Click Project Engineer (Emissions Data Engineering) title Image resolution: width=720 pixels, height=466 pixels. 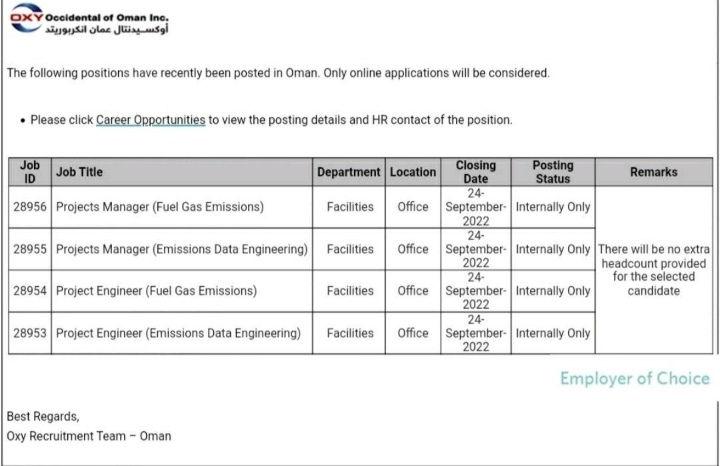tap(178, 333)
